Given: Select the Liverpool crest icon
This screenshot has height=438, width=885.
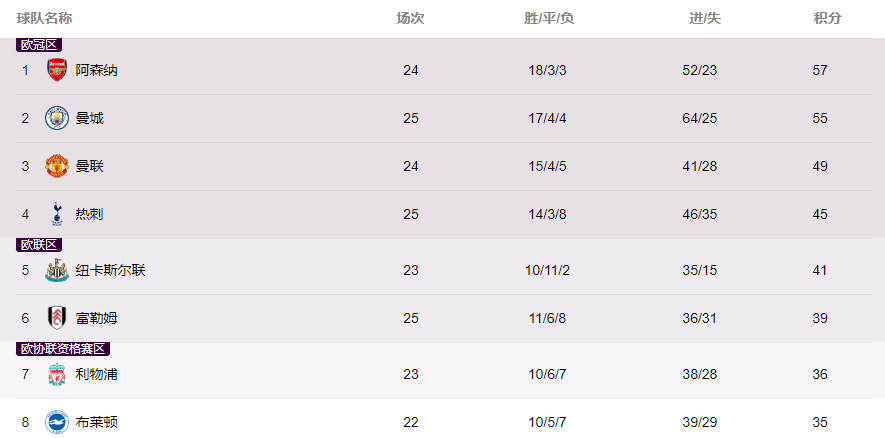Looking at the screenshot, I should click(x=57, y=374).
